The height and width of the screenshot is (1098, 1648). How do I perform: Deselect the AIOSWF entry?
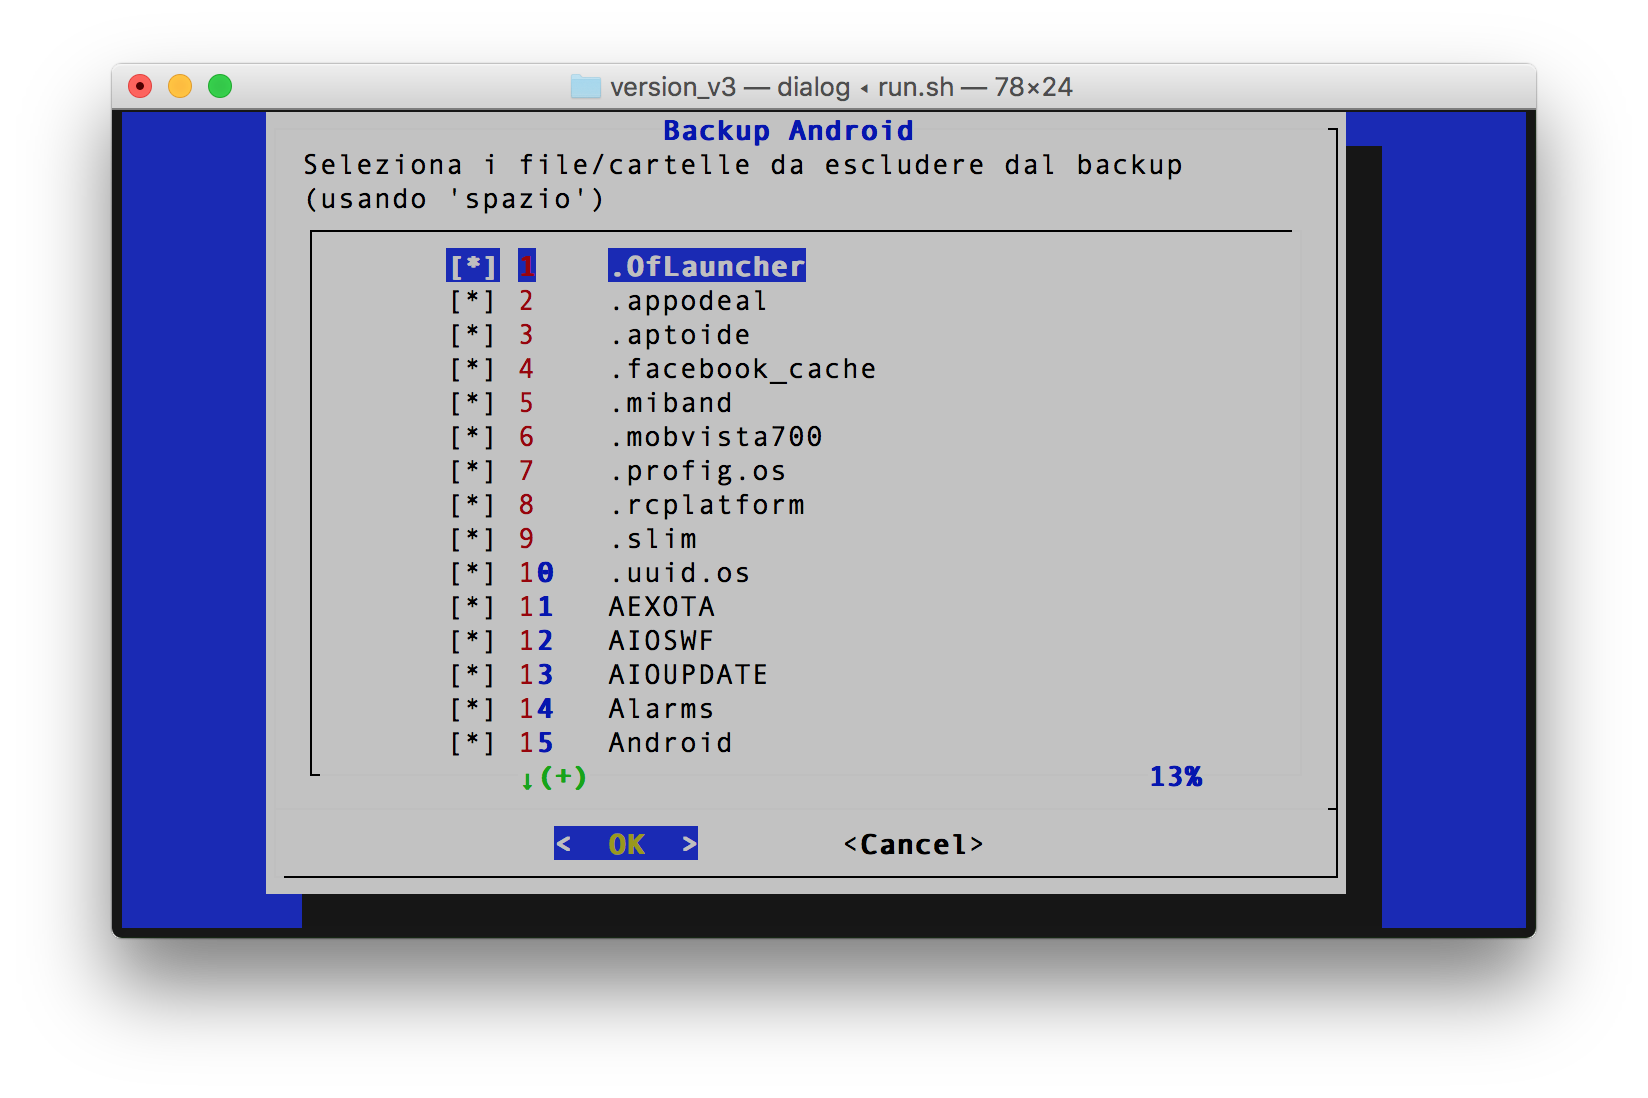pos(471,640)
